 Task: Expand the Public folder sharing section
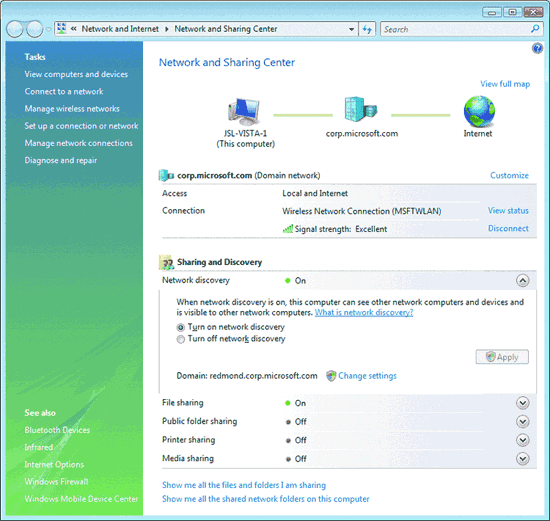[523, 421]
